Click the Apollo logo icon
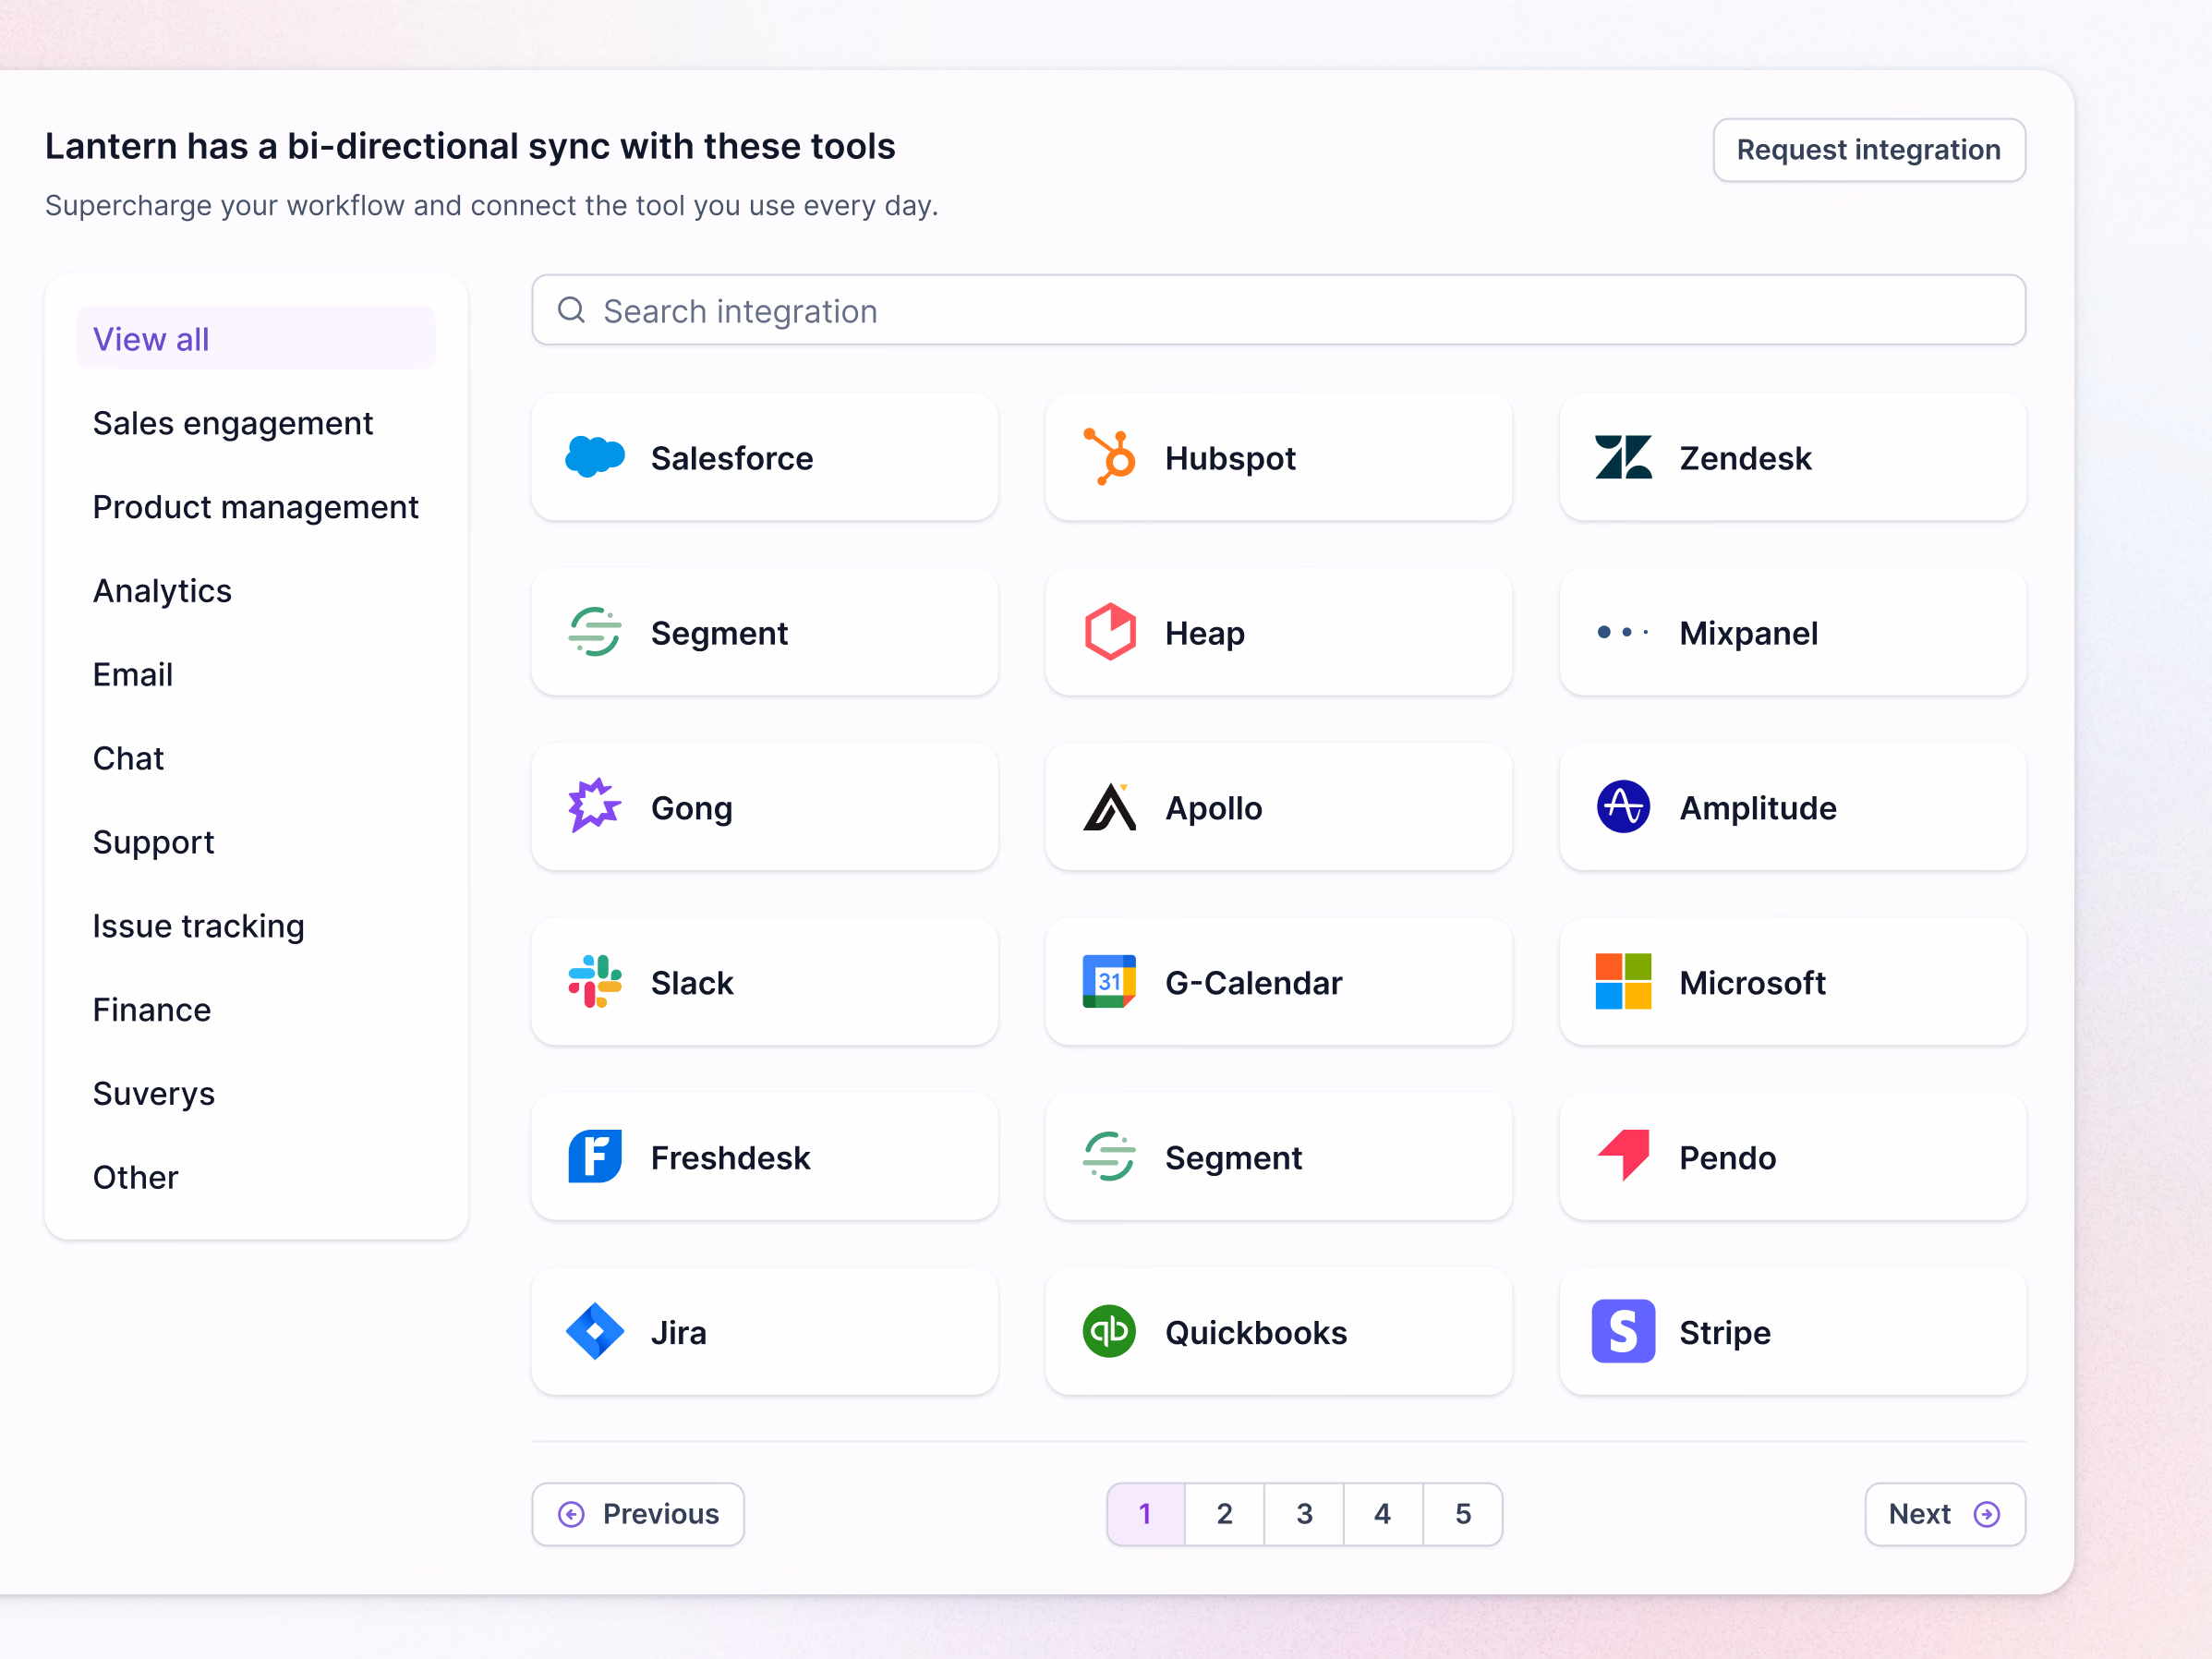This screenshot has width=2212, height=1659. pyautogui.click(x=1109, y=807)
